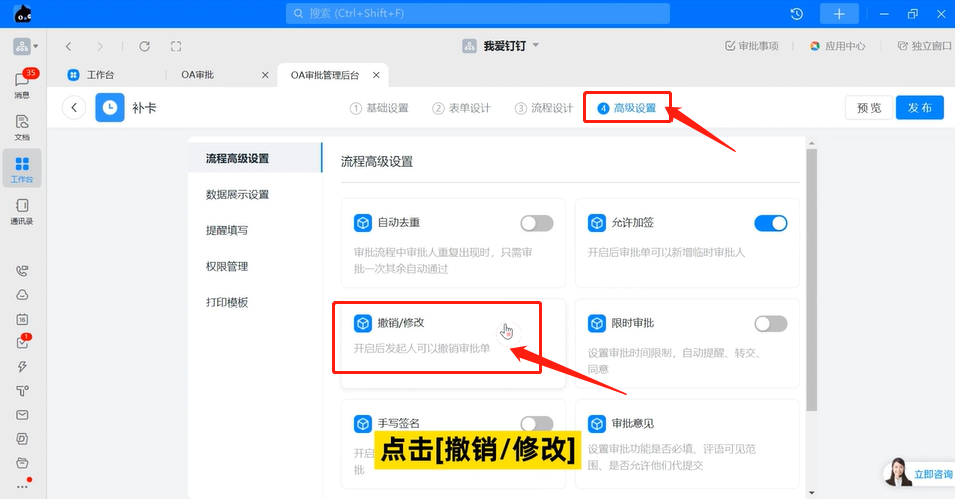Screen dimensions: 955x499
Task: Click the circular back button beside 补卡
Action: [74, 108]
